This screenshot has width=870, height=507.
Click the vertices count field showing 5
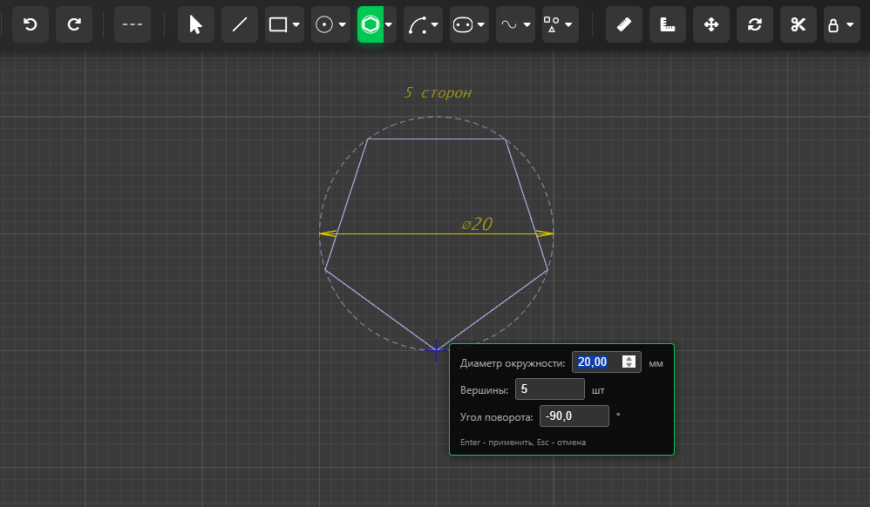click(x=550, y=389)
